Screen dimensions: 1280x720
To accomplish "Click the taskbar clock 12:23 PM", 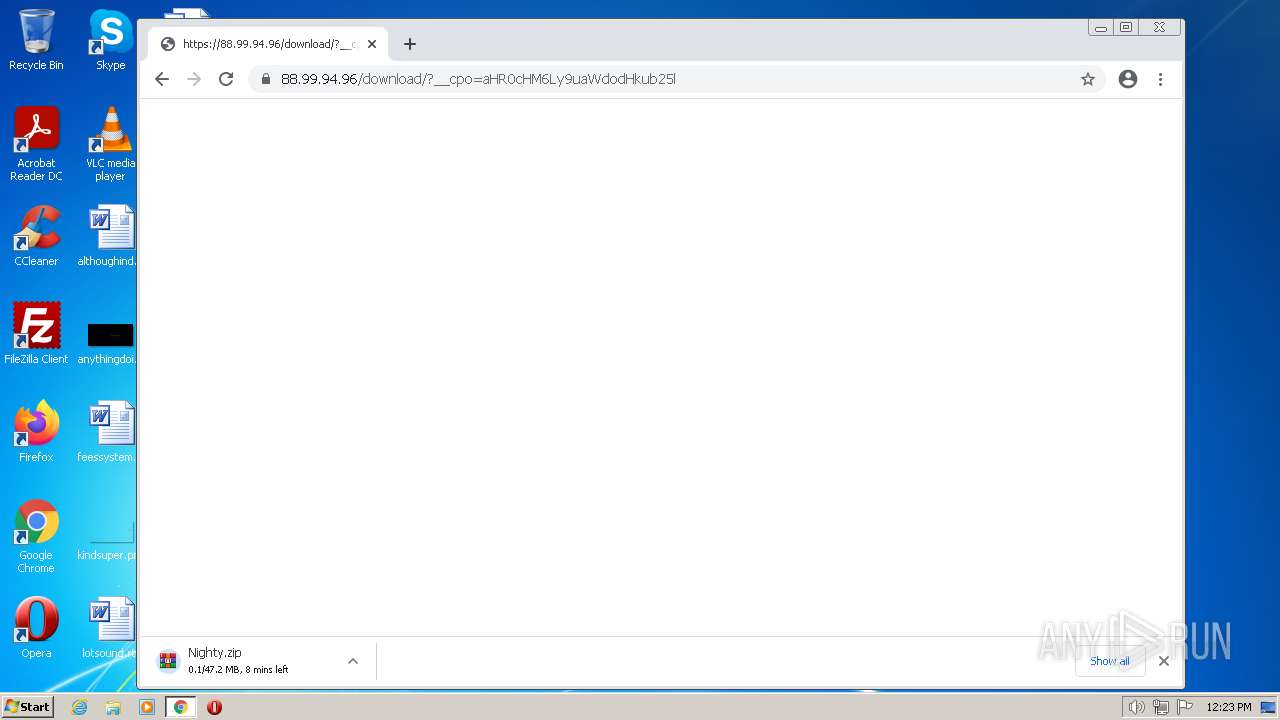I will pos(1228,707).
